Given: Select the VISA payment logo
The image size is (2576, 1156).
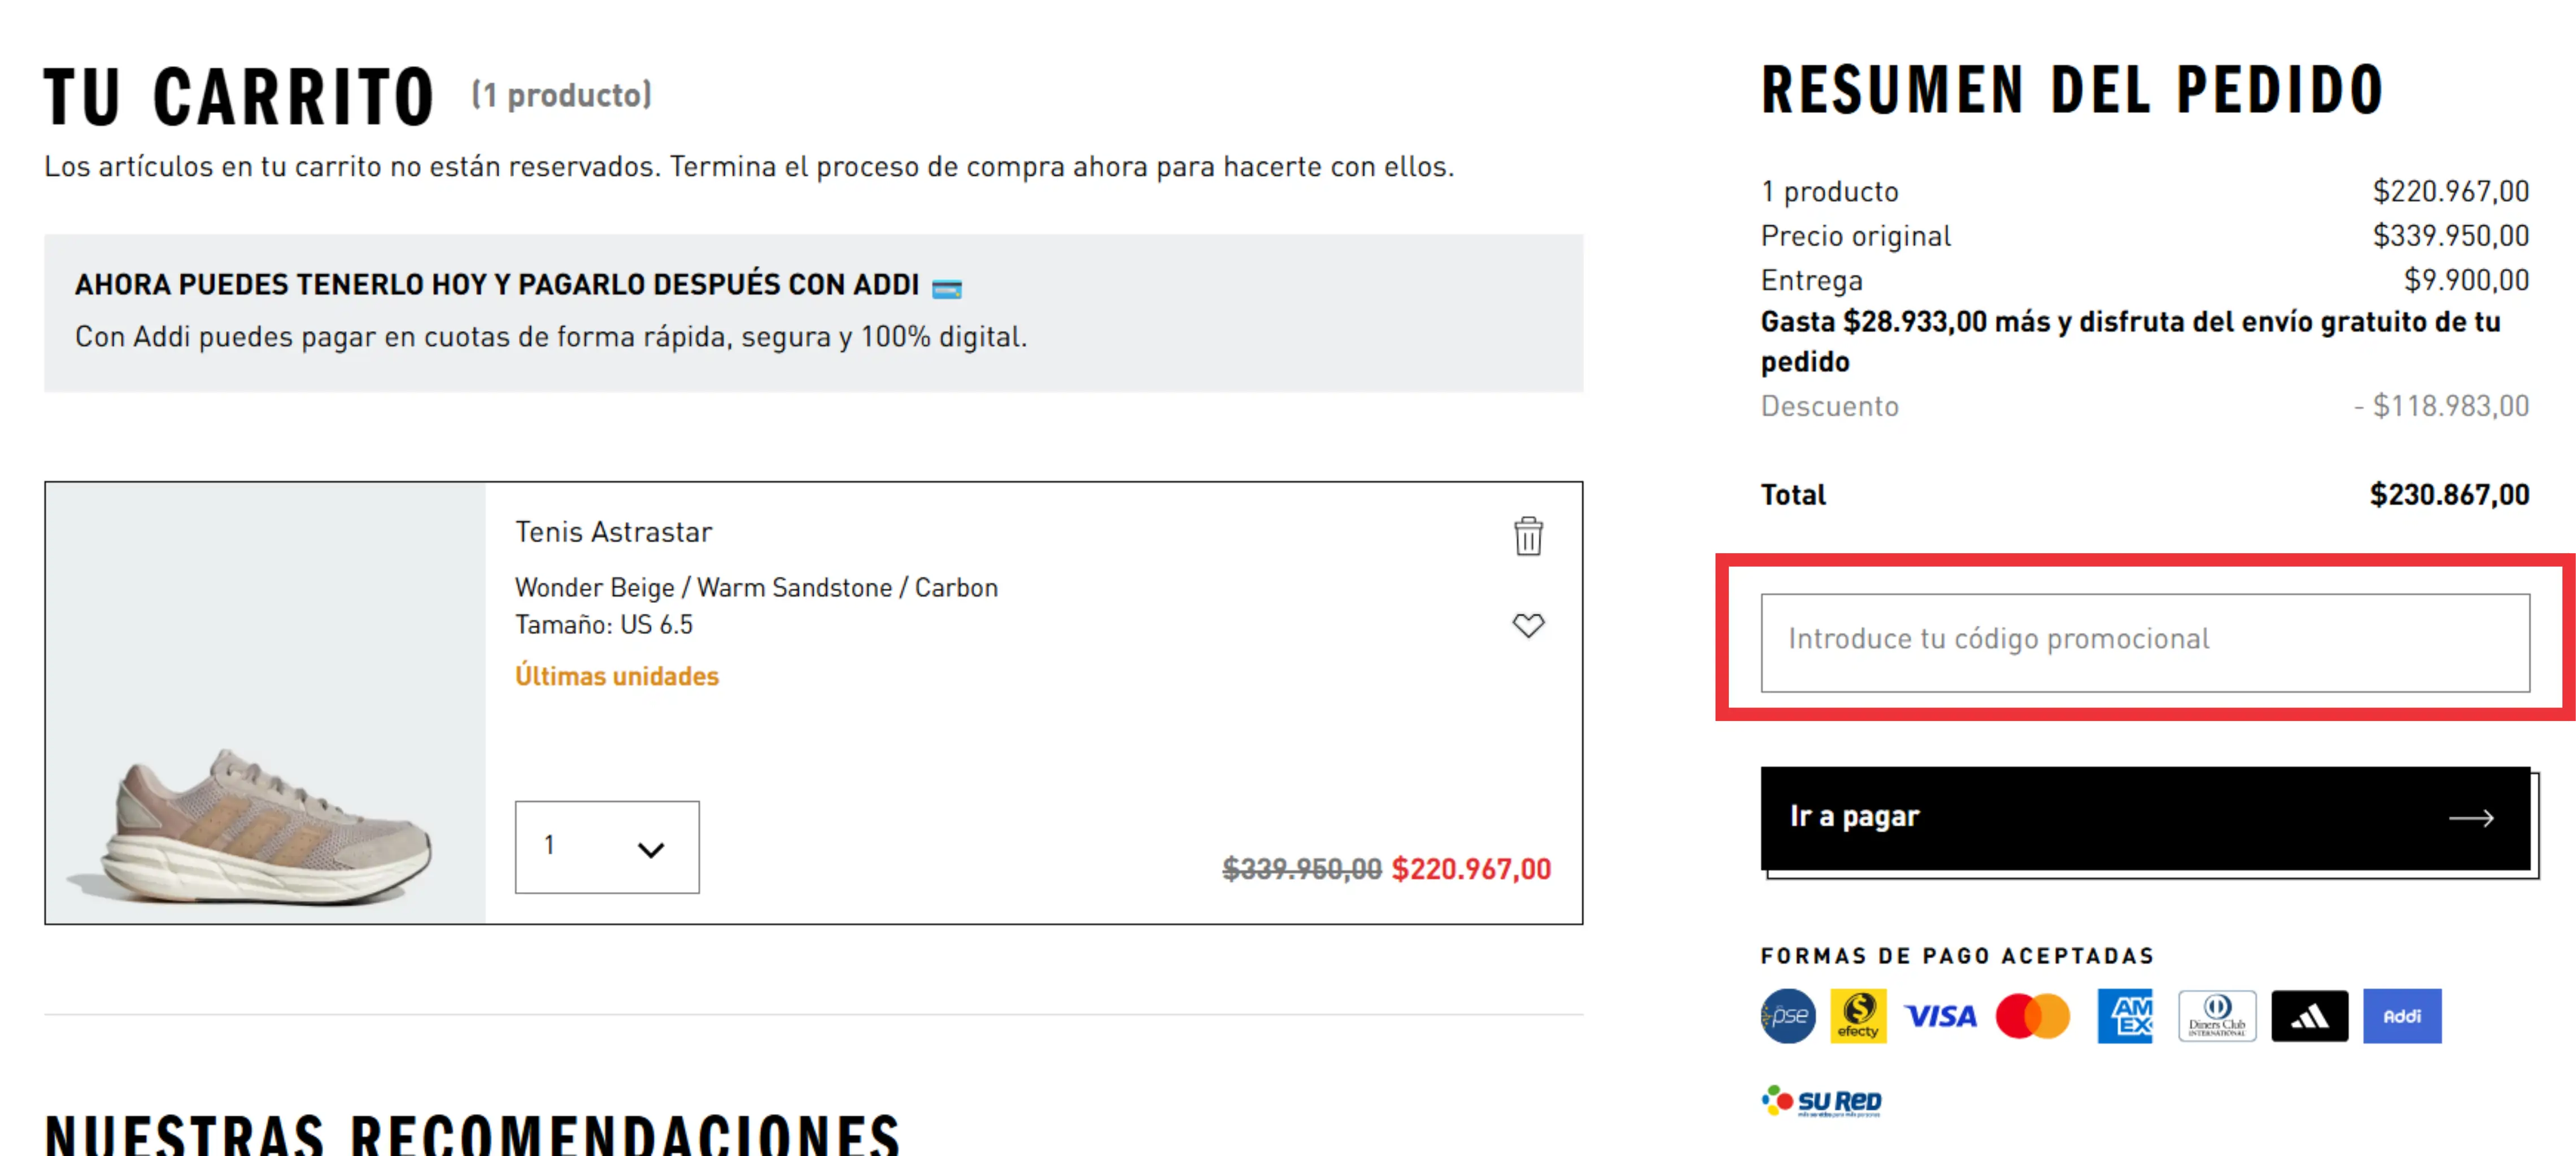Looking at the screenshot, I should tap(1940, 1016).
